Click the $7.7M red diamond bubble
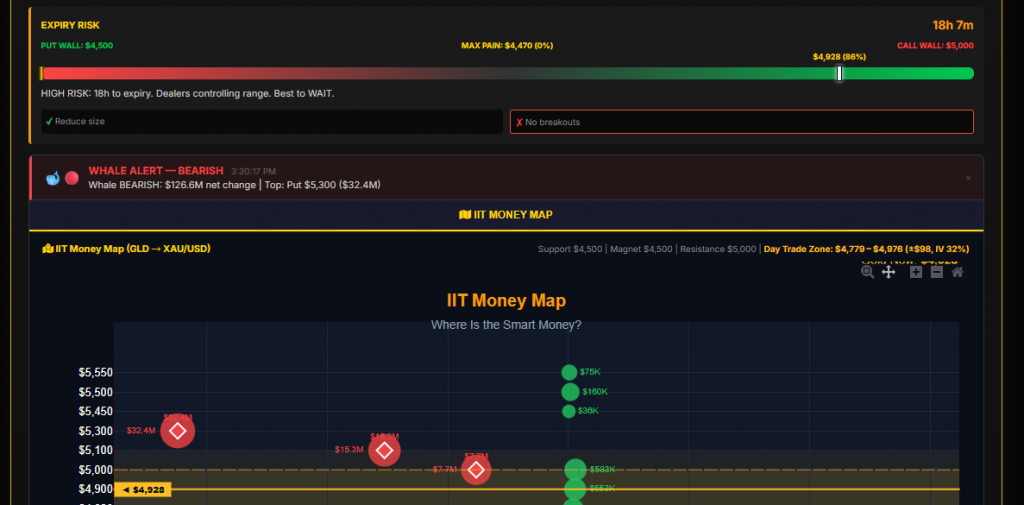Screen dimensions: 1024x505 [476, 469]
